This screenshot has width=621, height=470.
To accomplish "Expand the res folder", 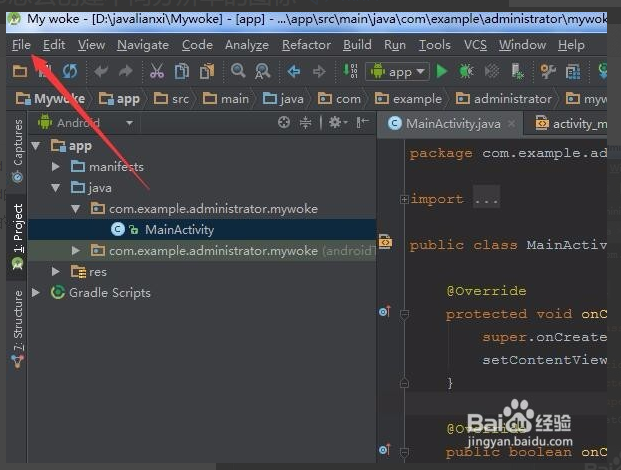I will (56, 272).
